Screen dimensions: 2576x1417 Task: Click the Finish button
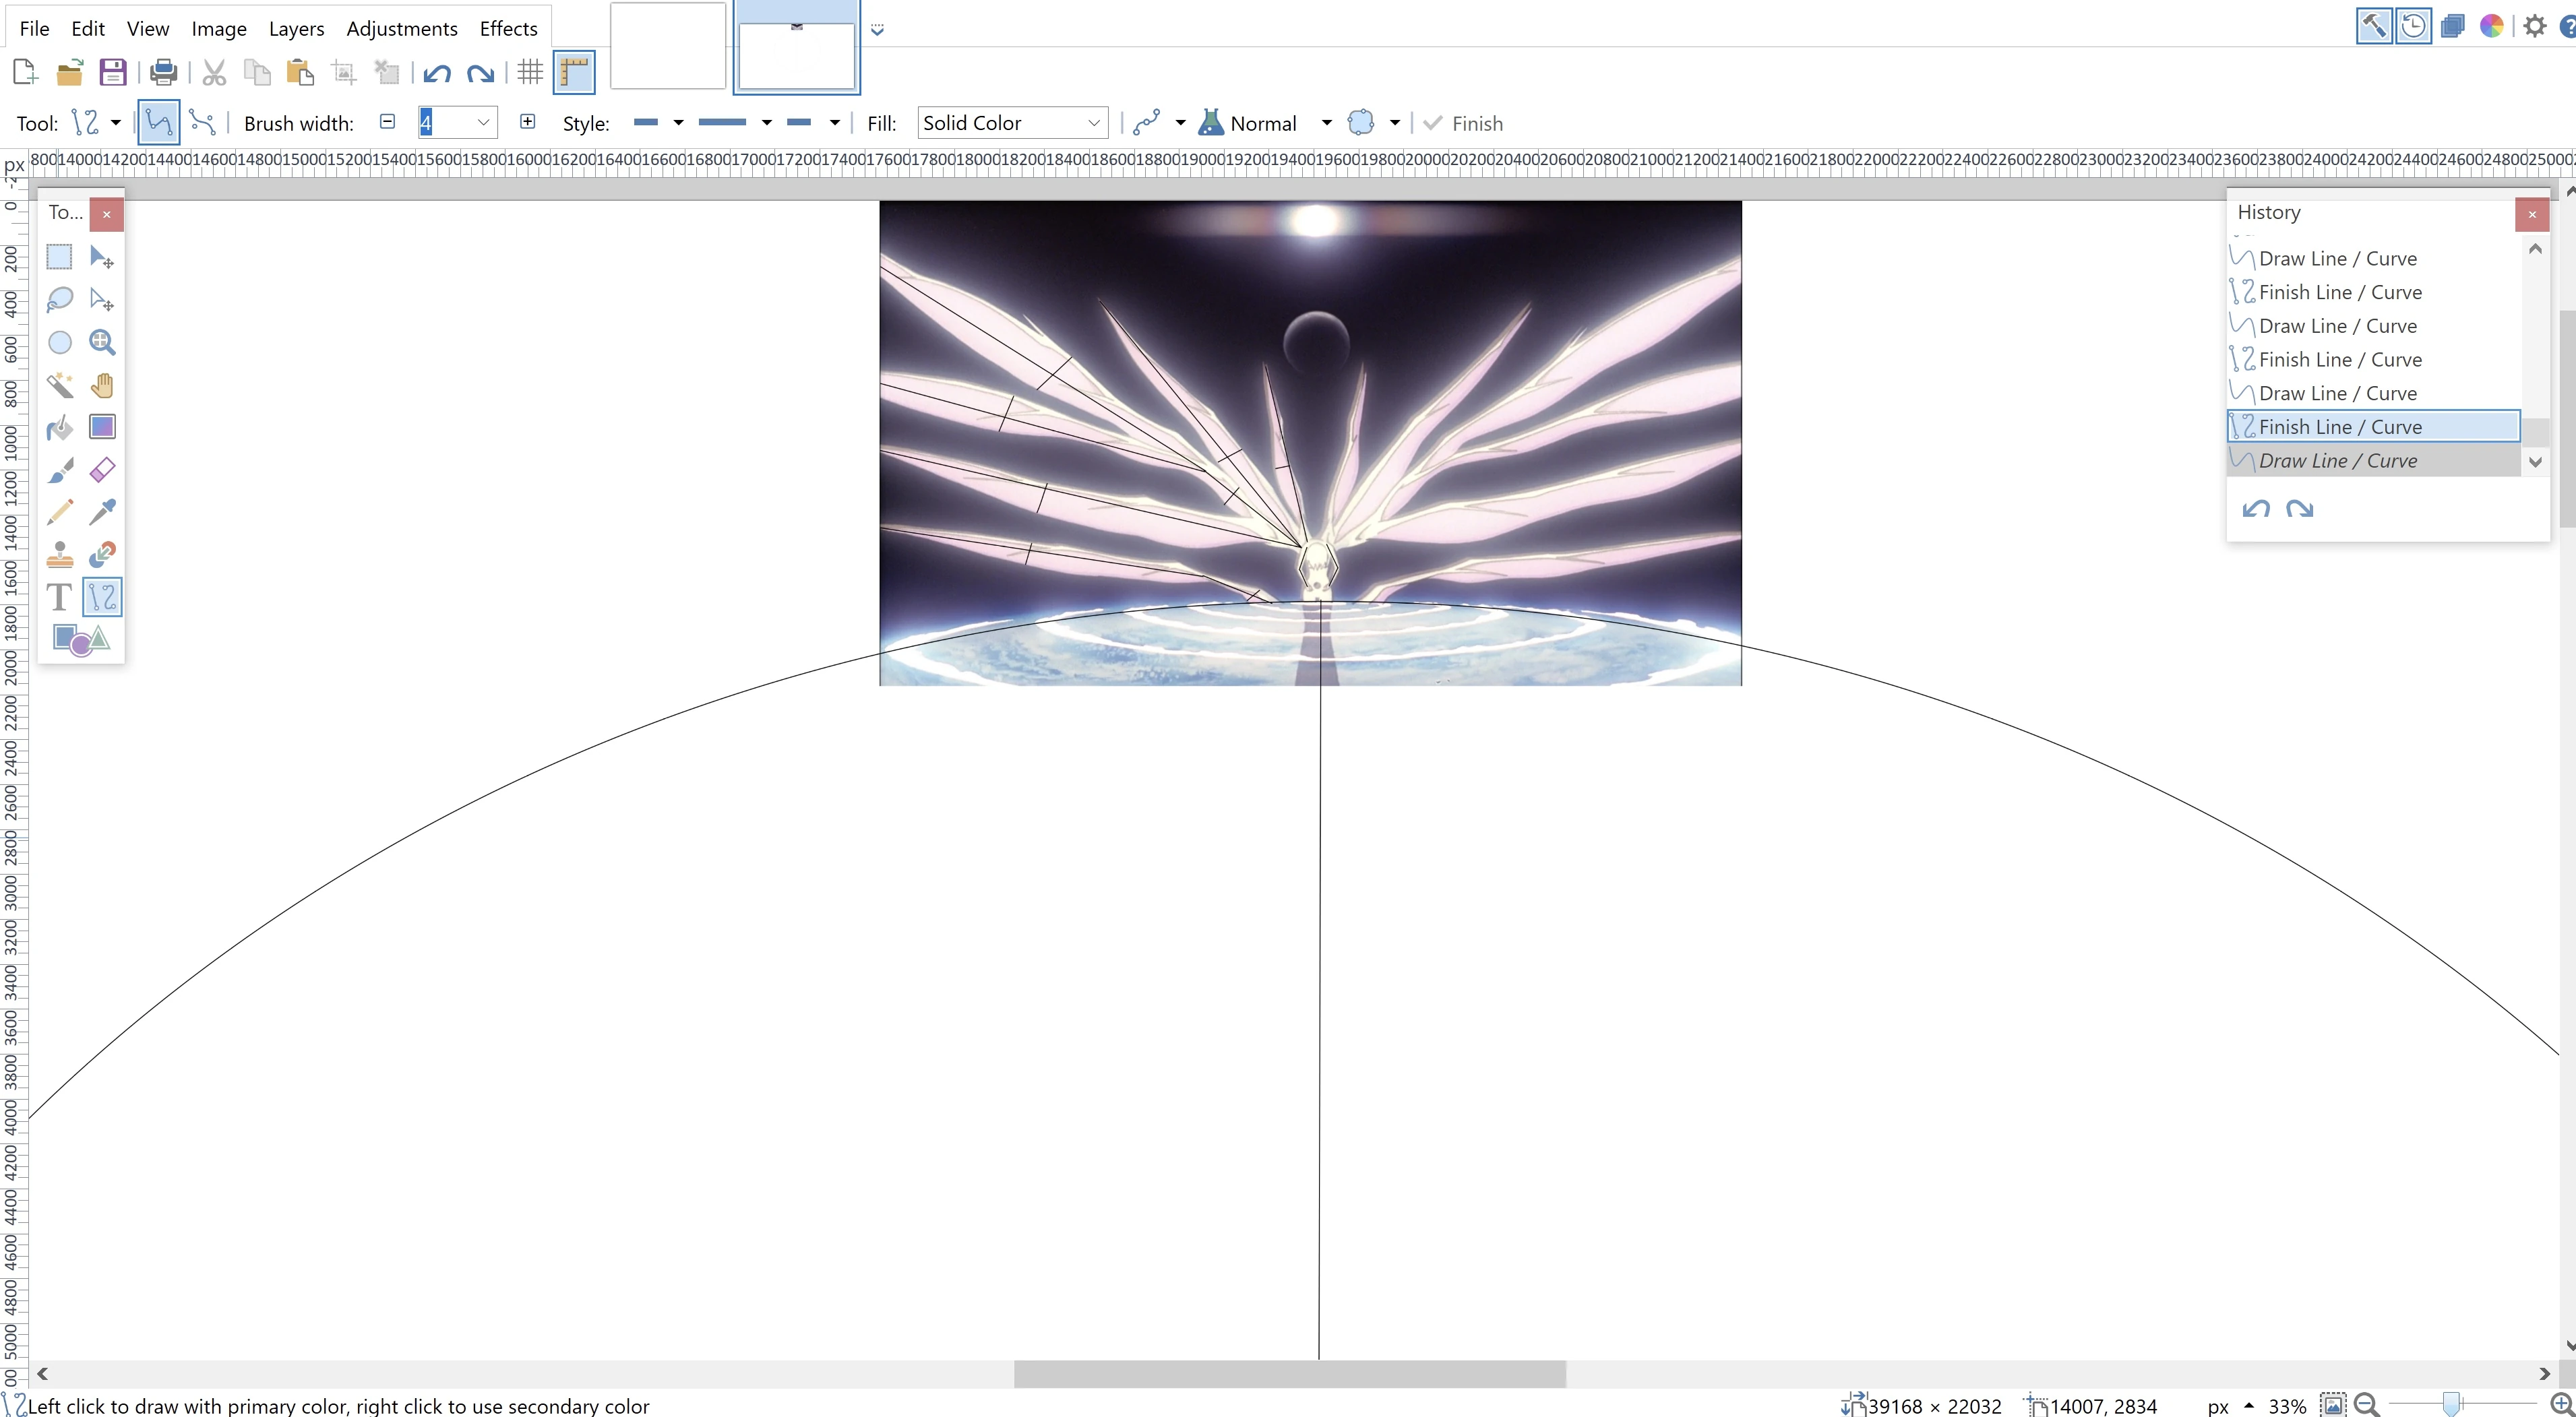pyautogui.click(x=1463, y=123)
